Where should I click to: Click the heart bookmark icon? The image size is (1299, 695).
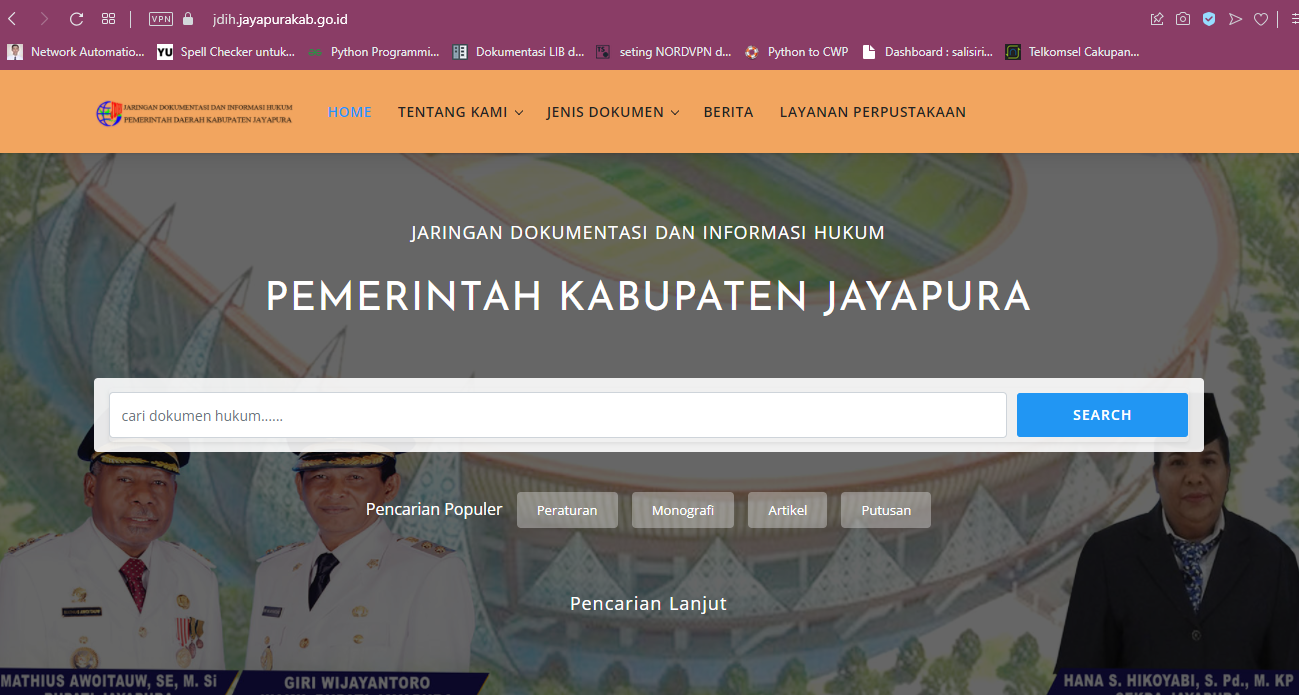1261,19
